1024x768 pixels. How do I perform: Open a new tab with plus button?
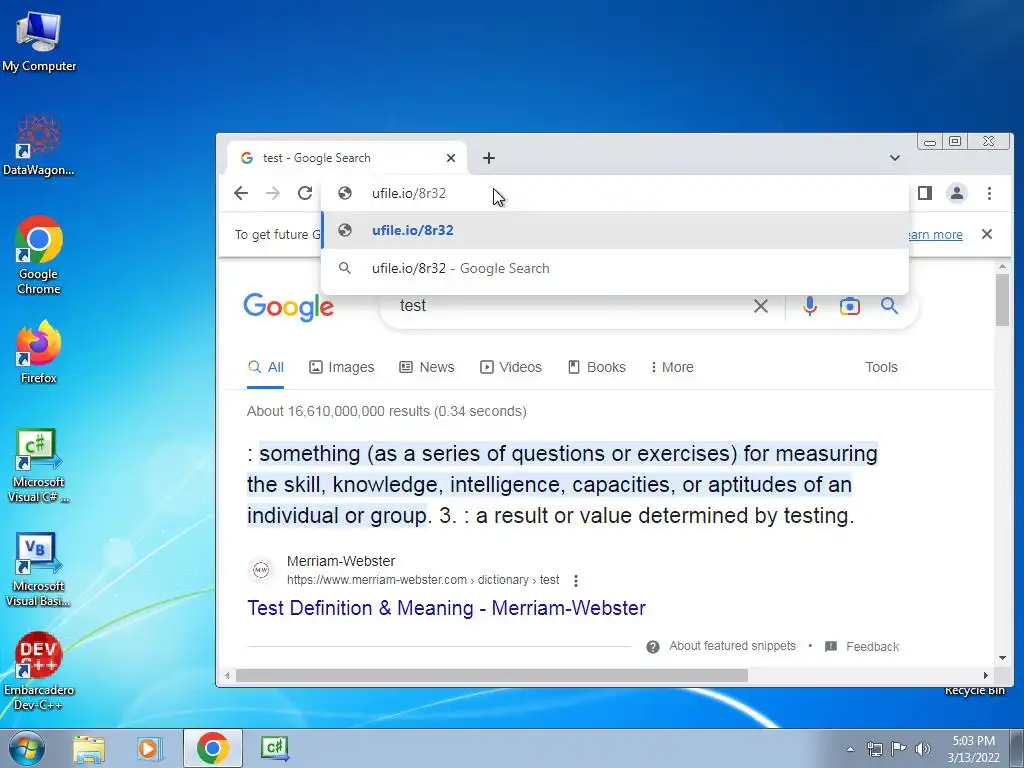click(x=488, y=158)
